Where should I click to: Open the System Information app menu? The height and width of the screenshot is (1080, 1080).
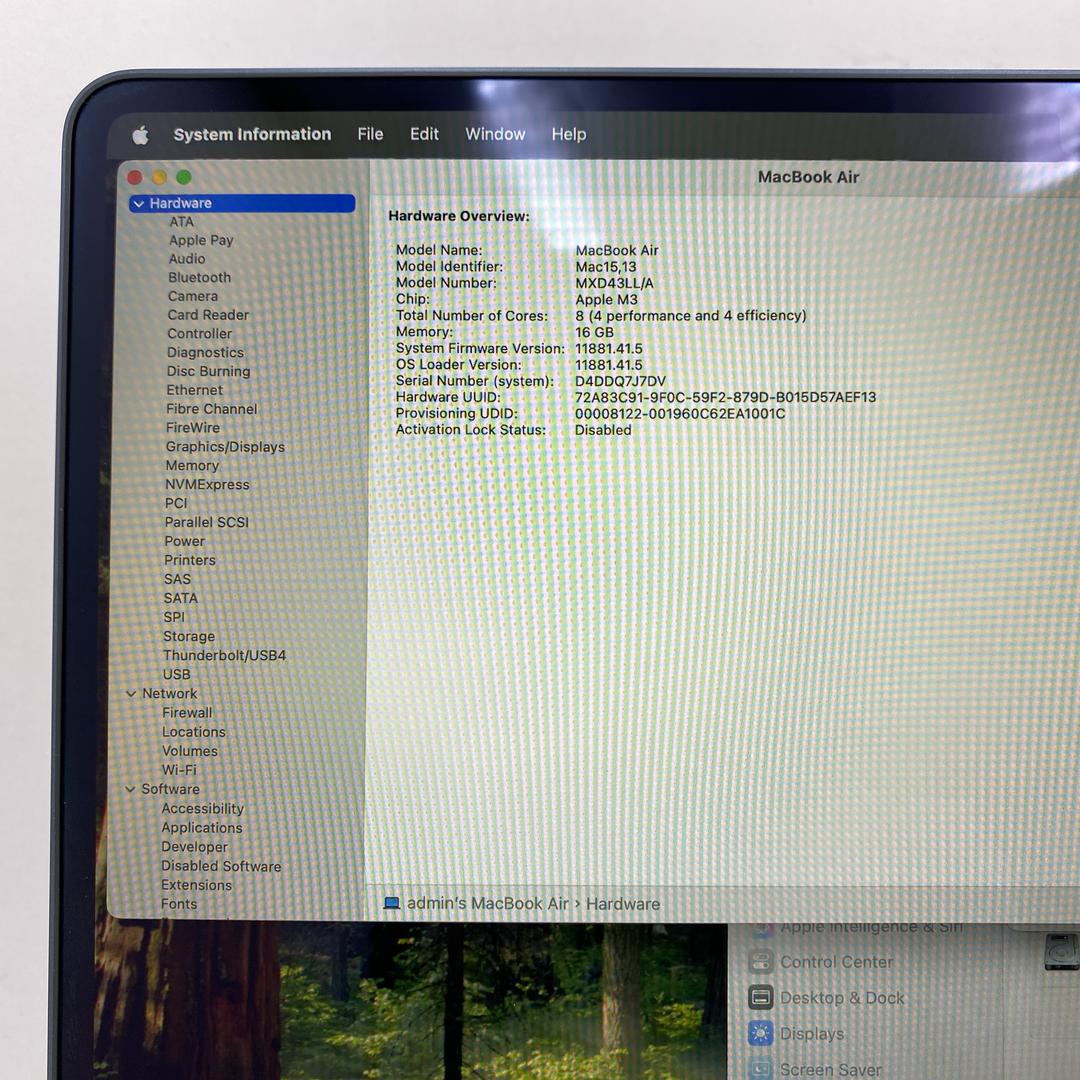(x=252, y=134)
